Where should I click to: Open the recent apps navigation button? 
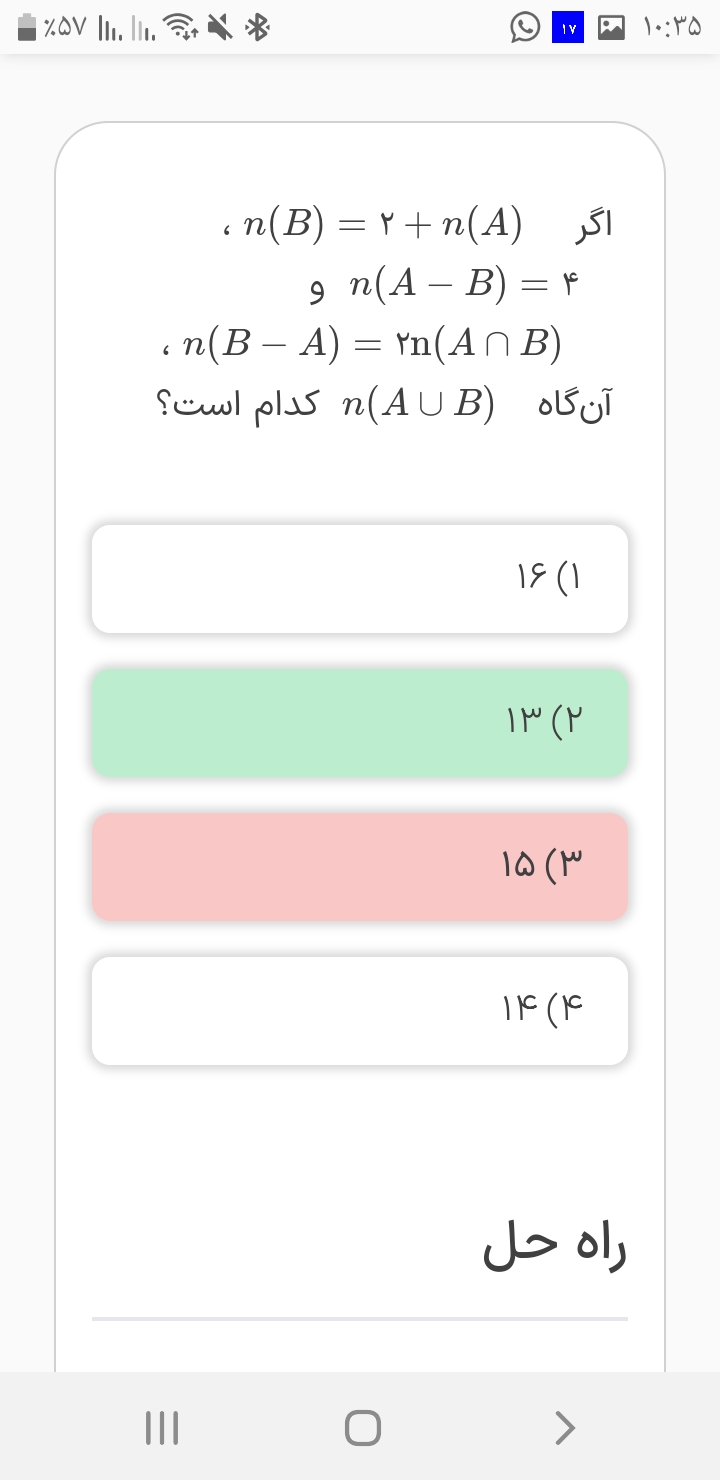162,1427
